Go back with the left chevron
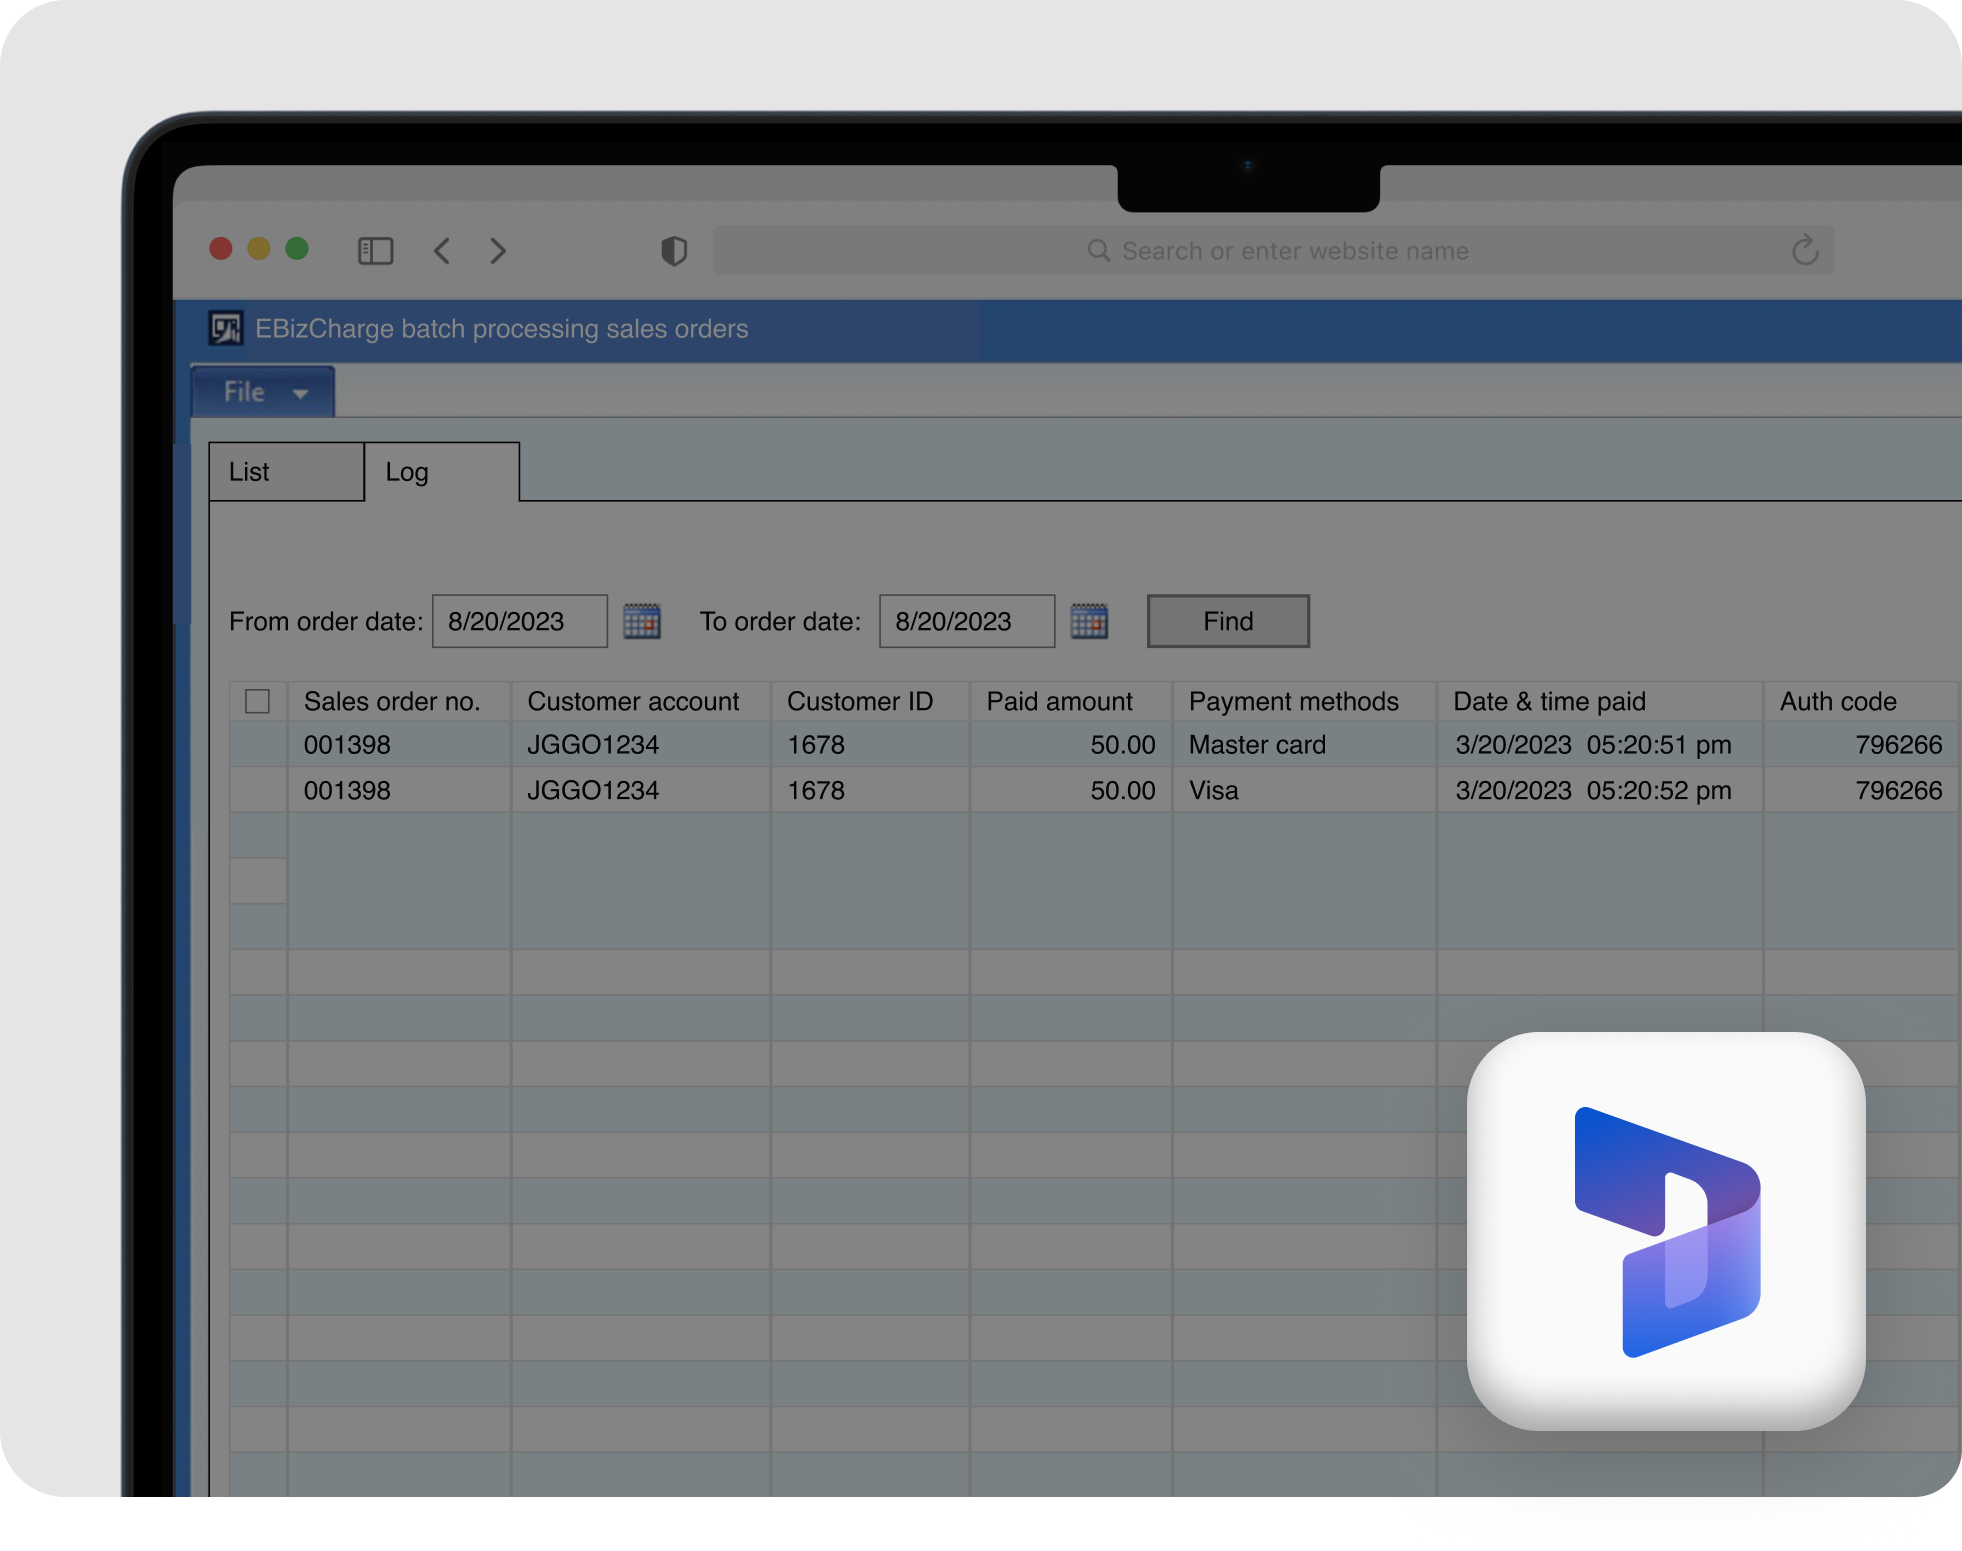Screen dimensions: 1962x1551 point(442,250)
